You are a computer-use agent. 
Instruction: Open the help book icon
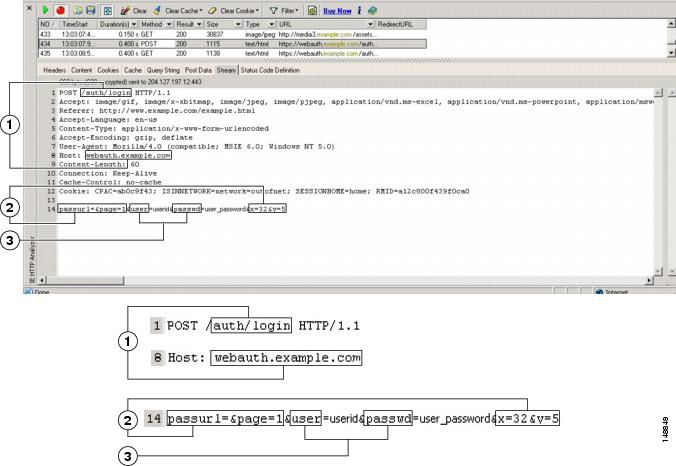[x=372, y=10]
